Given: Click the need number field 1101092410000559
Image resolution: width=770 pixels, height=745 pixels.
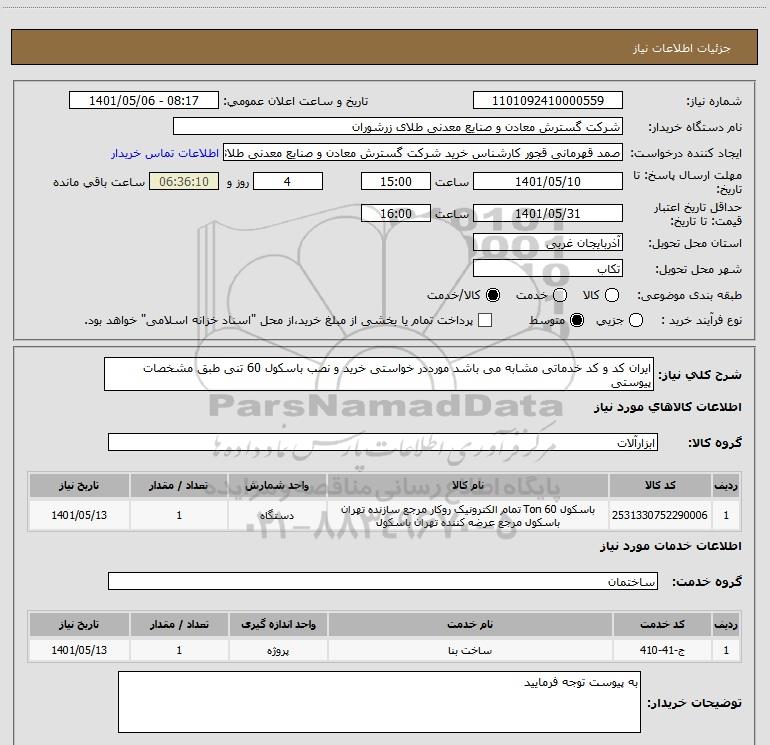Looking at the screenshot, I should 548,101.
